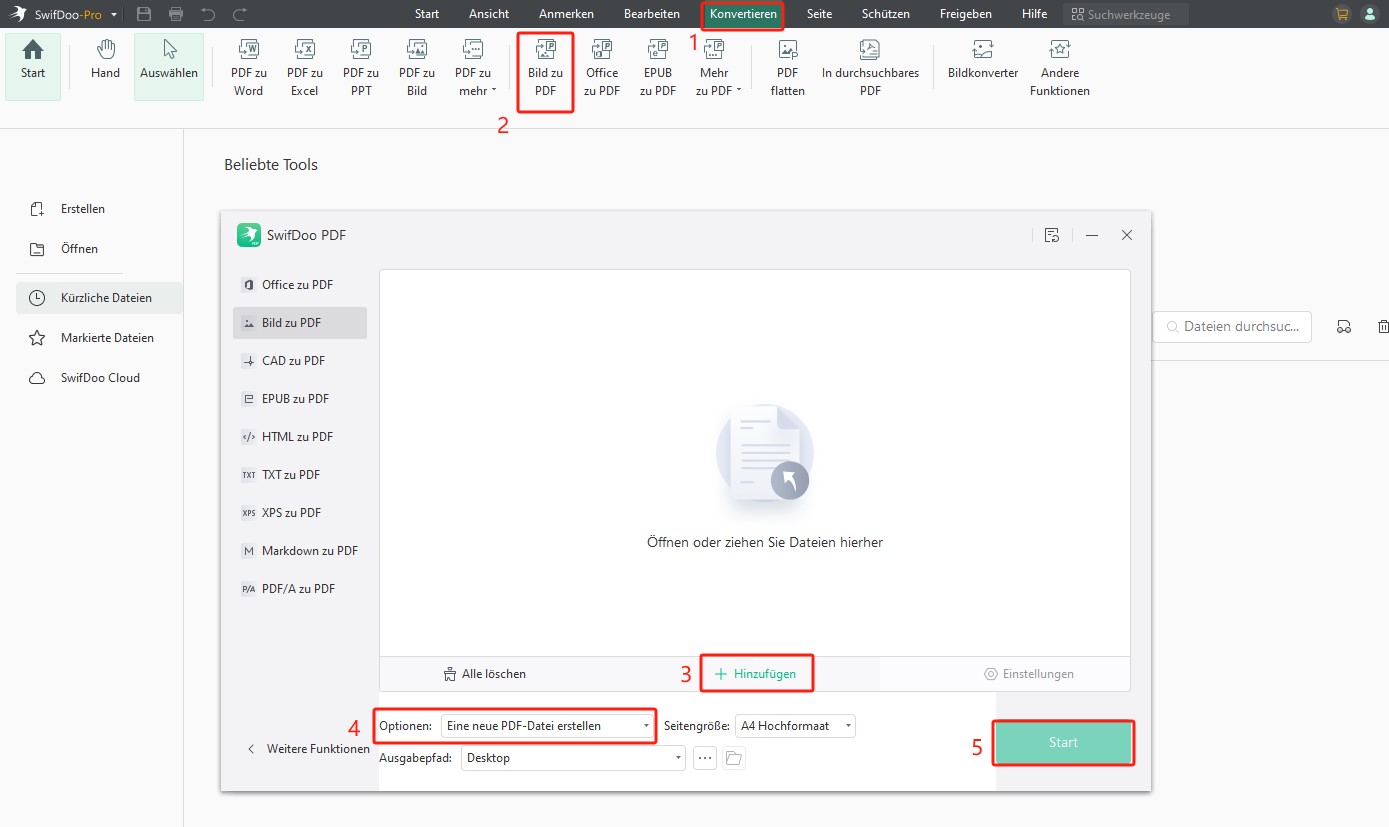Viewport: 1389px width, 827px height.
Task: Open Andere Funktionen
Action: pyautogui.click(x=1060, y=66)
